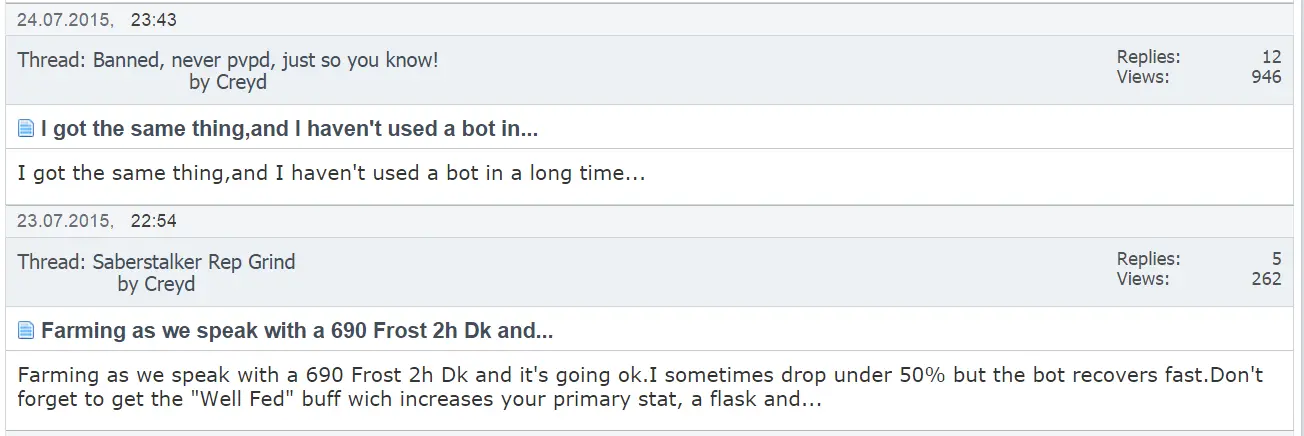Open thread "Banned, never pvpd, just so you know!"
Viewport: 1304px width, 436px height.
(265, 60)
